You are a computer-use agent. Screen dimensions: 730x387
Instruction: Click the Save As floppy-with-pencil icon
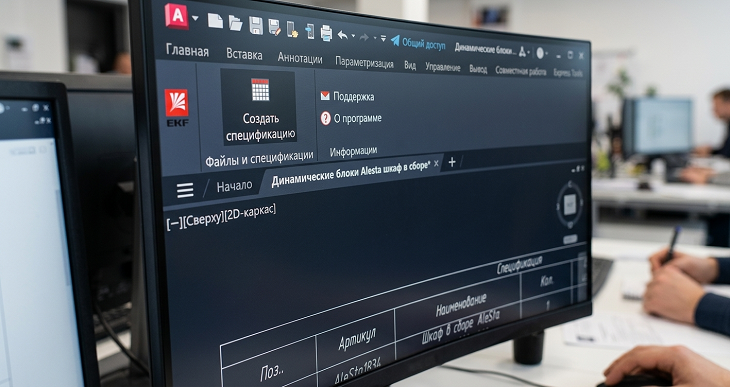coord(275,27)
